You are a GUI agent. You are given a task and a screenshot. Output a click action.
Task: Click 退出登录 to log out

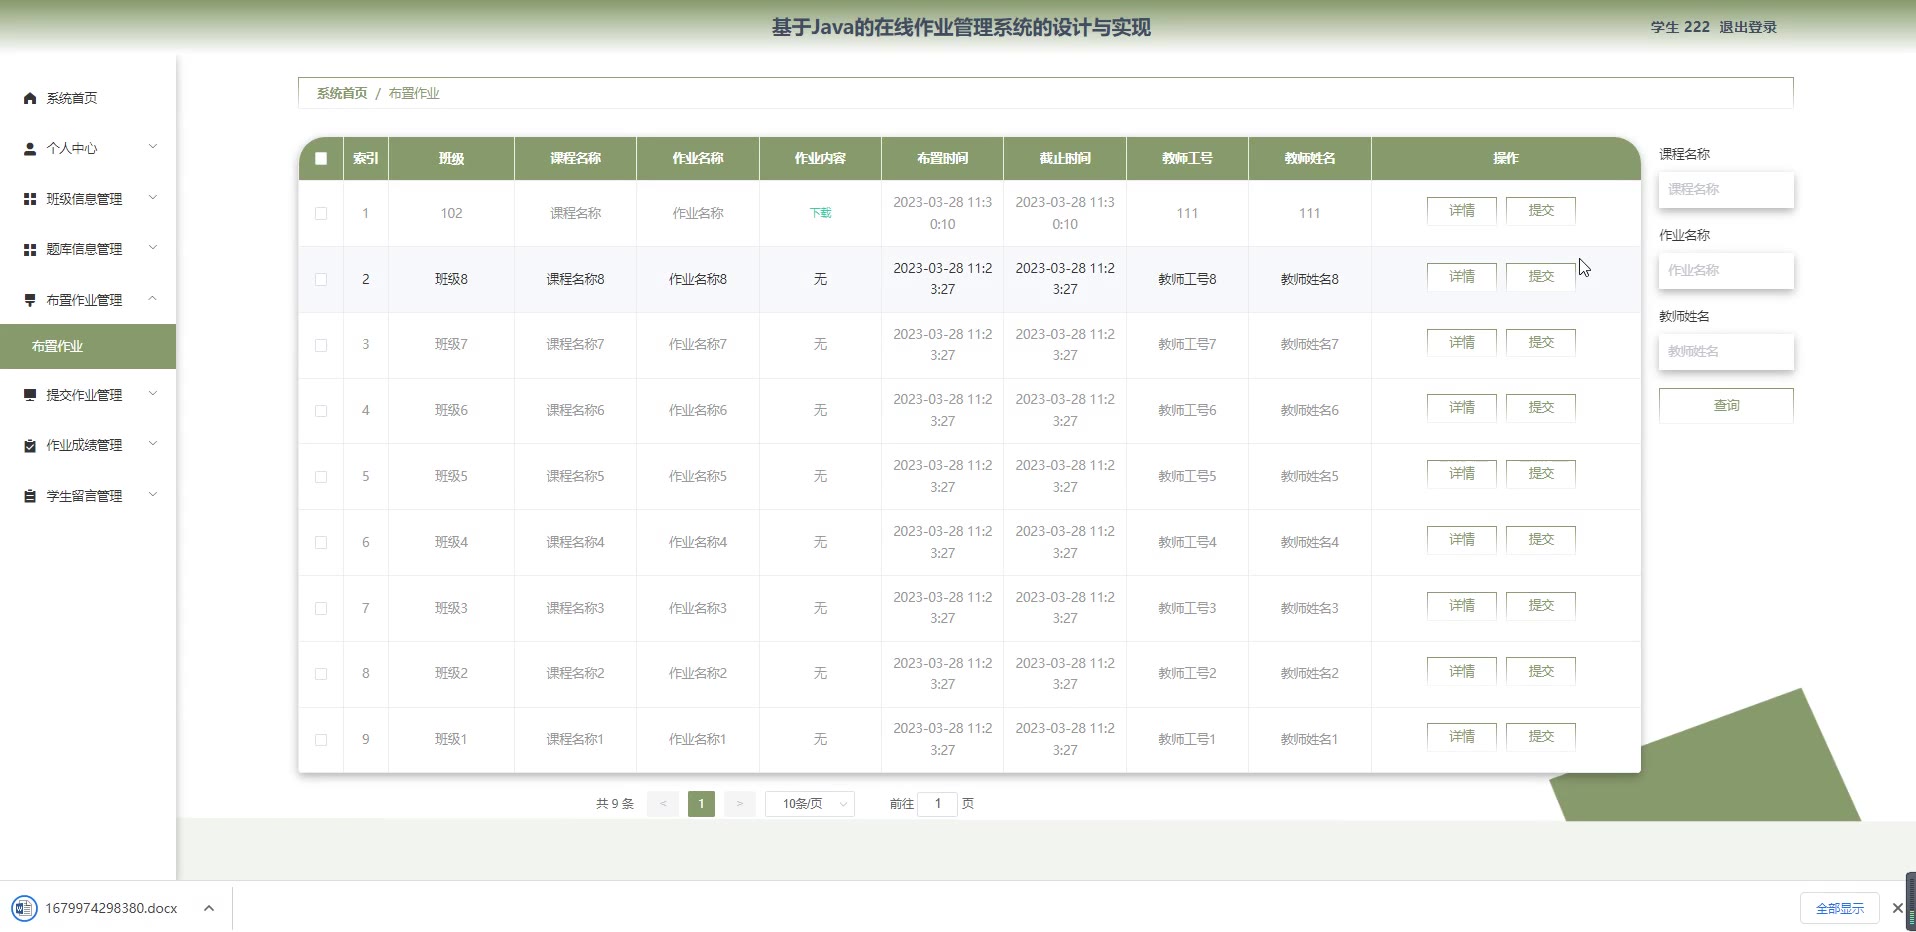[1748, 27]
